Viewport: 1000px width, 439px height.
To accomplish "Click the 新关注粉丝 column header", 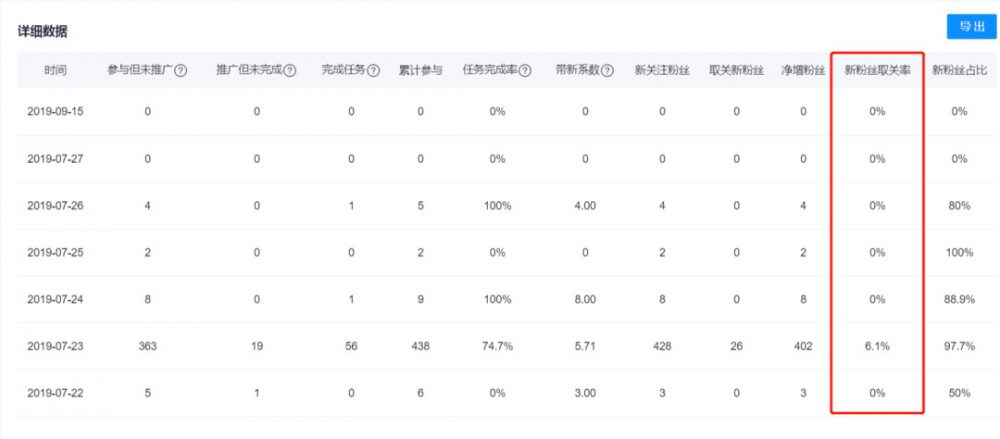I will click(662, 71).
